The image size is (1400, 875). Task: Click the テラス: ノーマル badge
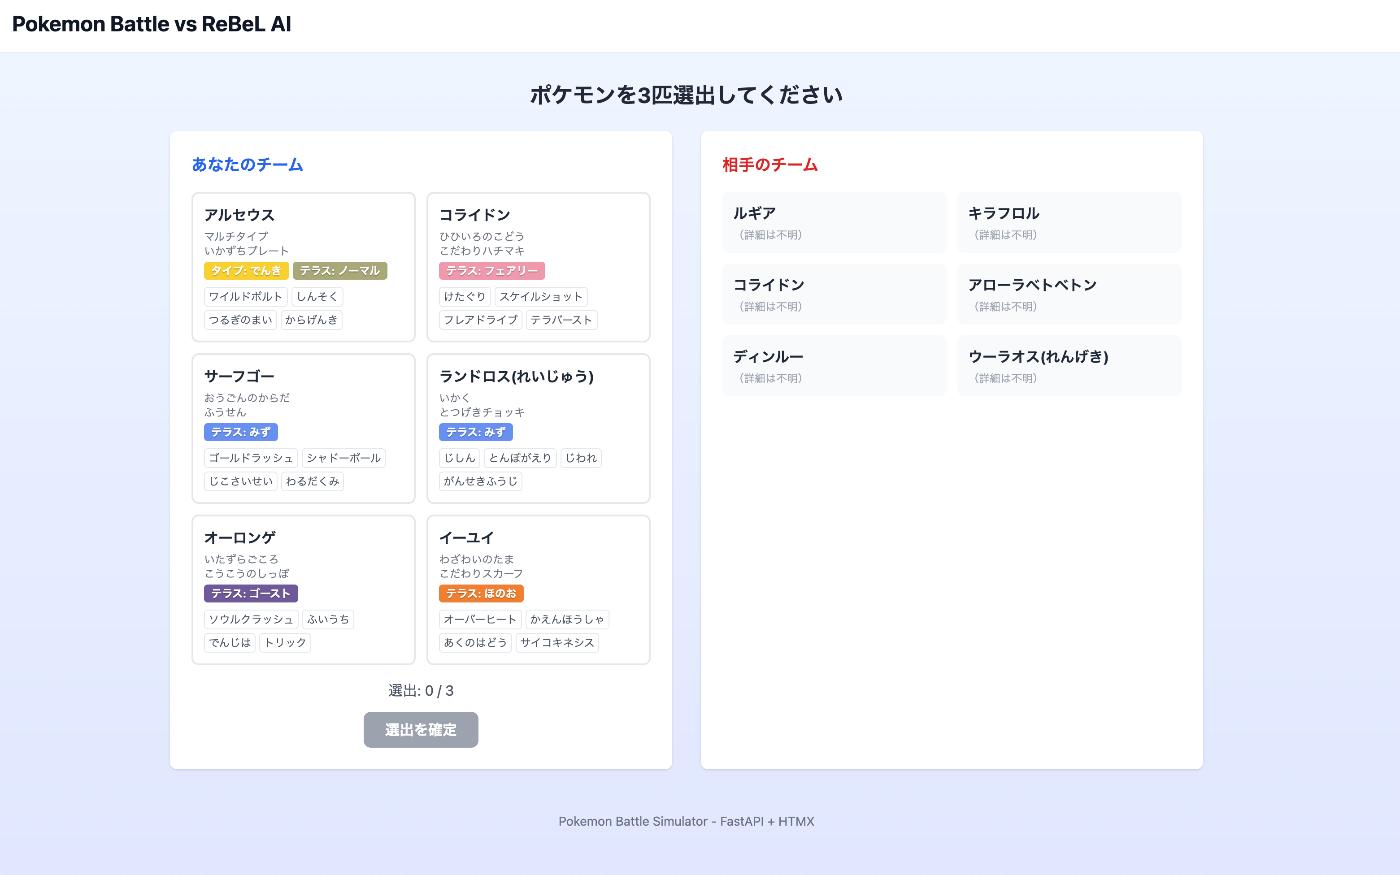(x=340, y=271)
